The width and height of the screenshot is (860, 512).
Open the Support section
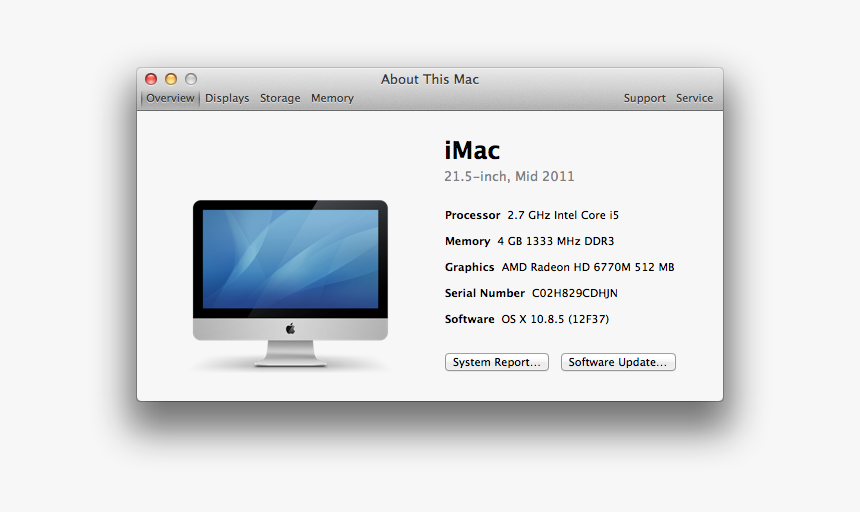click(644, 98)
